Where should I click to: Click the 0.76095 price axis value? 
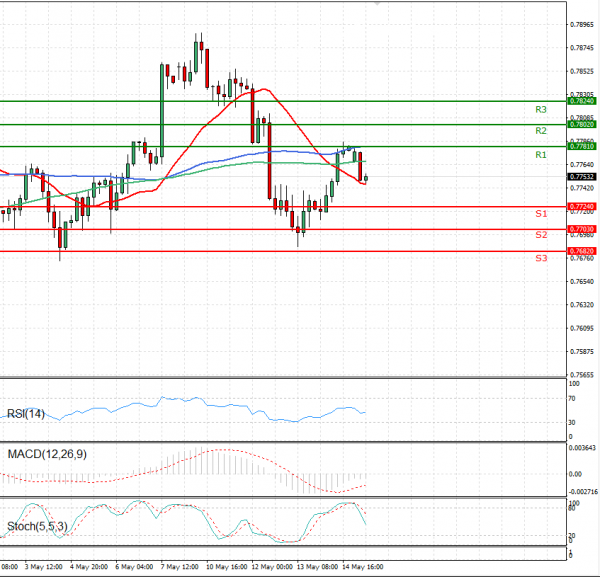tap(582, 328)
